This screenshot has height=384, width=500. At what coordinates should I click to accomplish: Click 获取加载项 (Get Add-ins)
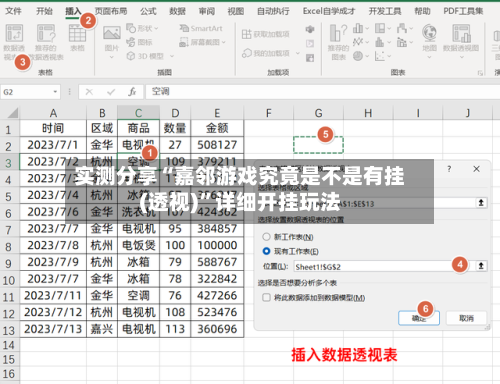click(x=266, y=34)
